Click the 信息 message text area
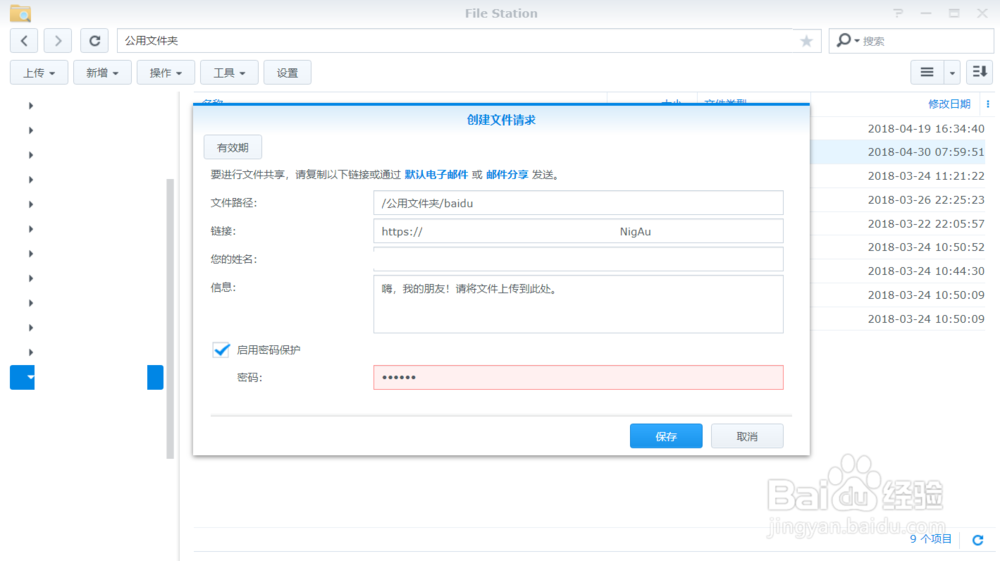The height and width of the screenshot is (561, 1000). [x=578, y=304]
